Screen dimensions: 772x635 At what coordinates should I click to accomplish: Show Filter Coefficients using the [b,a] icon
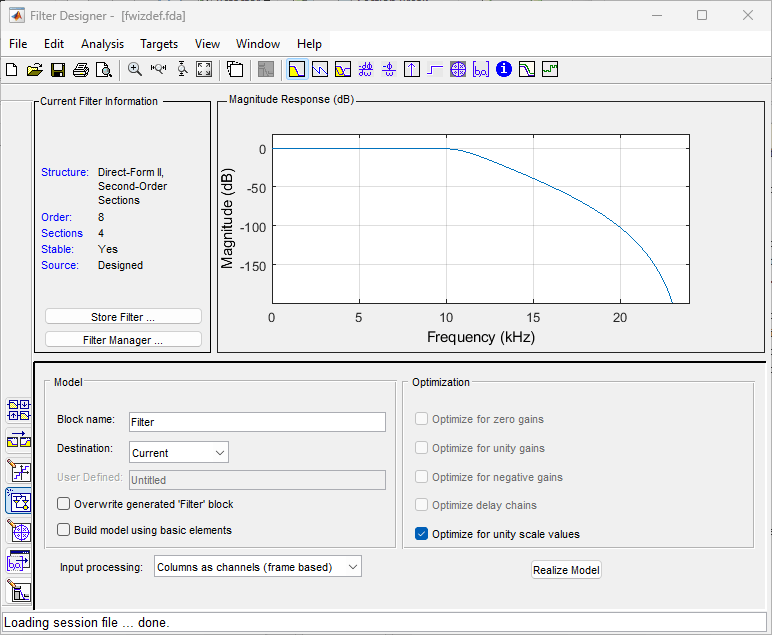(x=481, y=70)
